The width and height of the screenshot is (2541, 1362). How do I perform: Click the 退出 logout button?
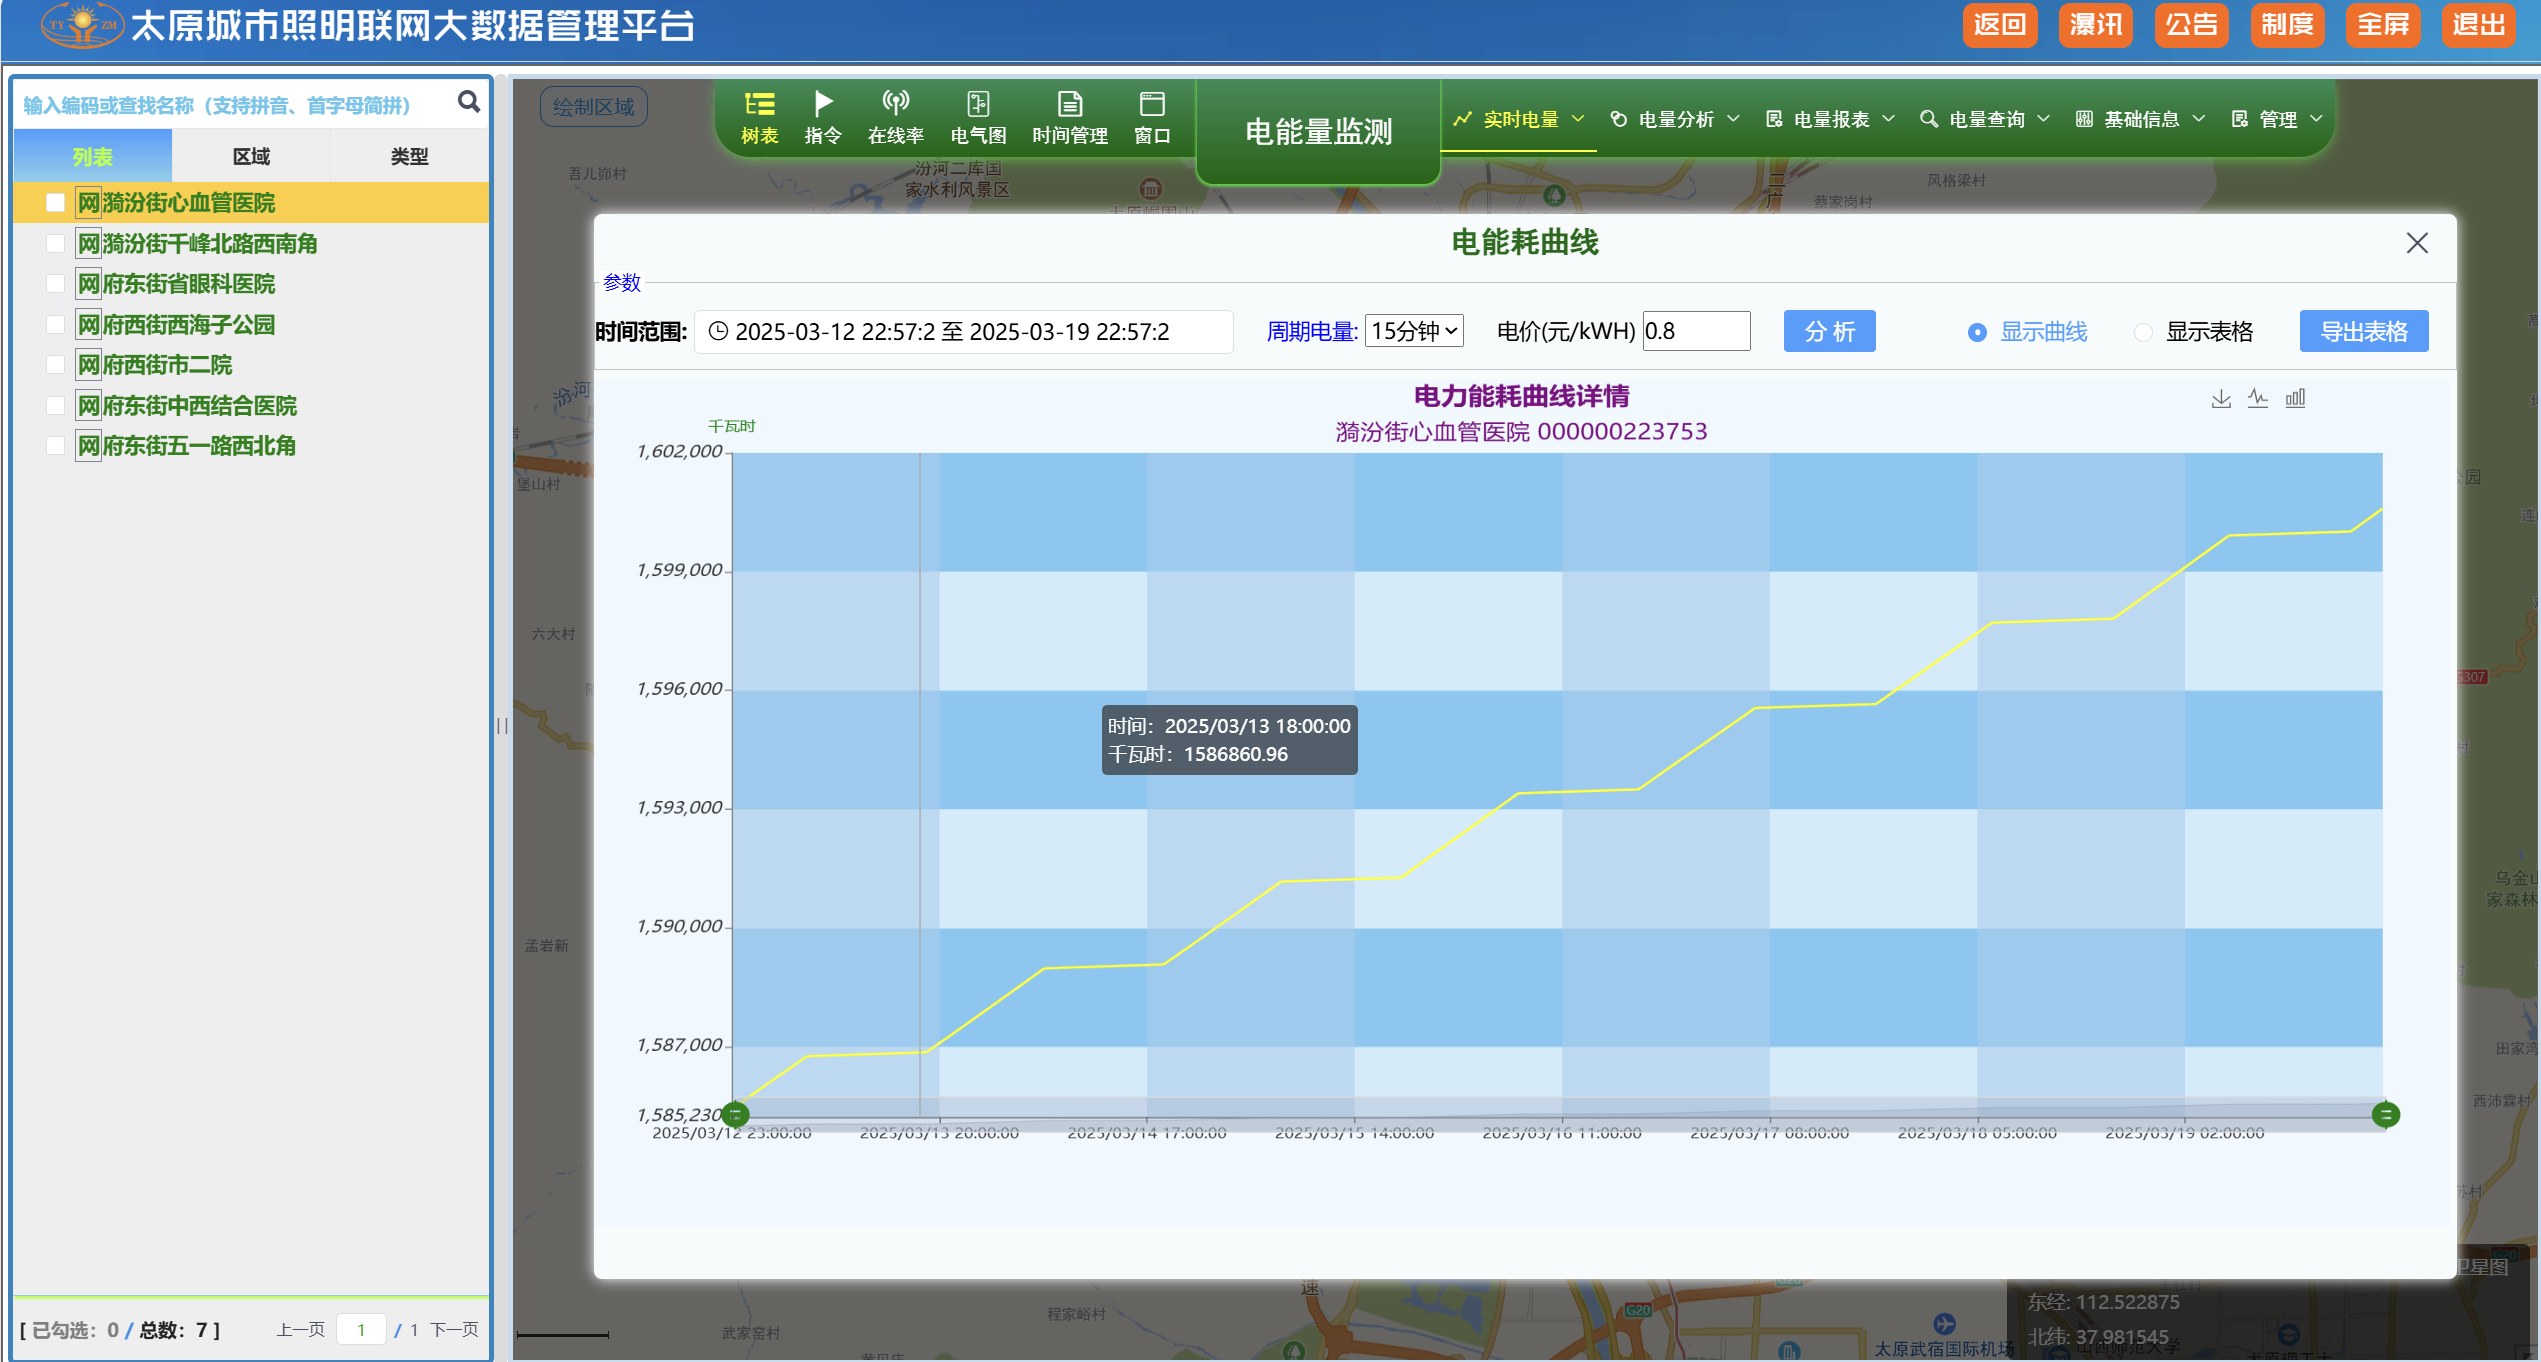2478,25
